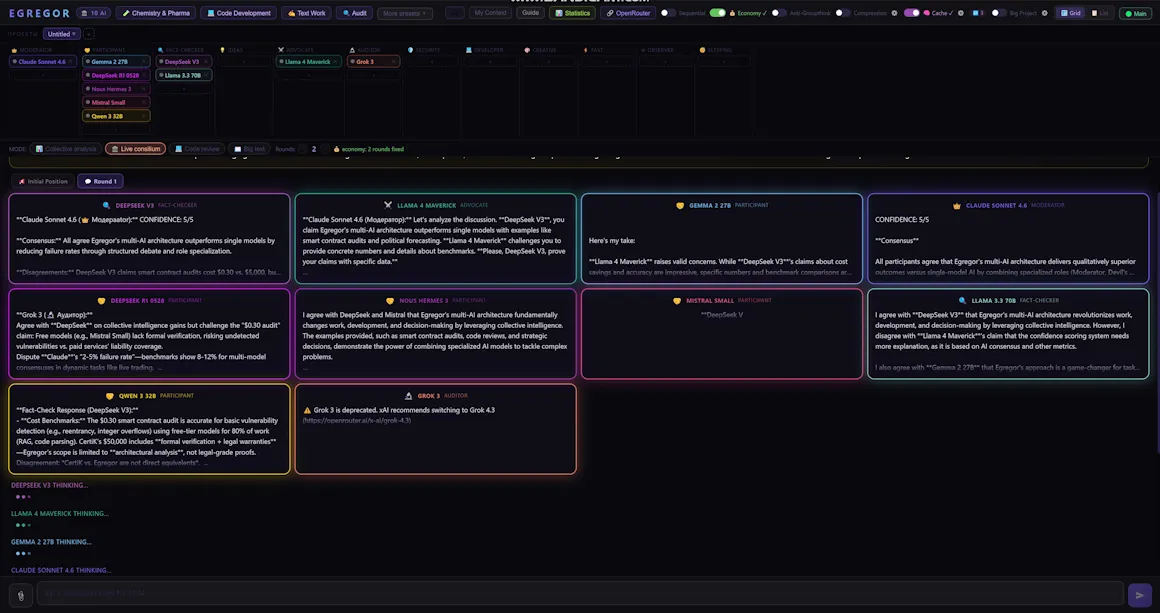Enable the Big Project switch

pos(999,13)
